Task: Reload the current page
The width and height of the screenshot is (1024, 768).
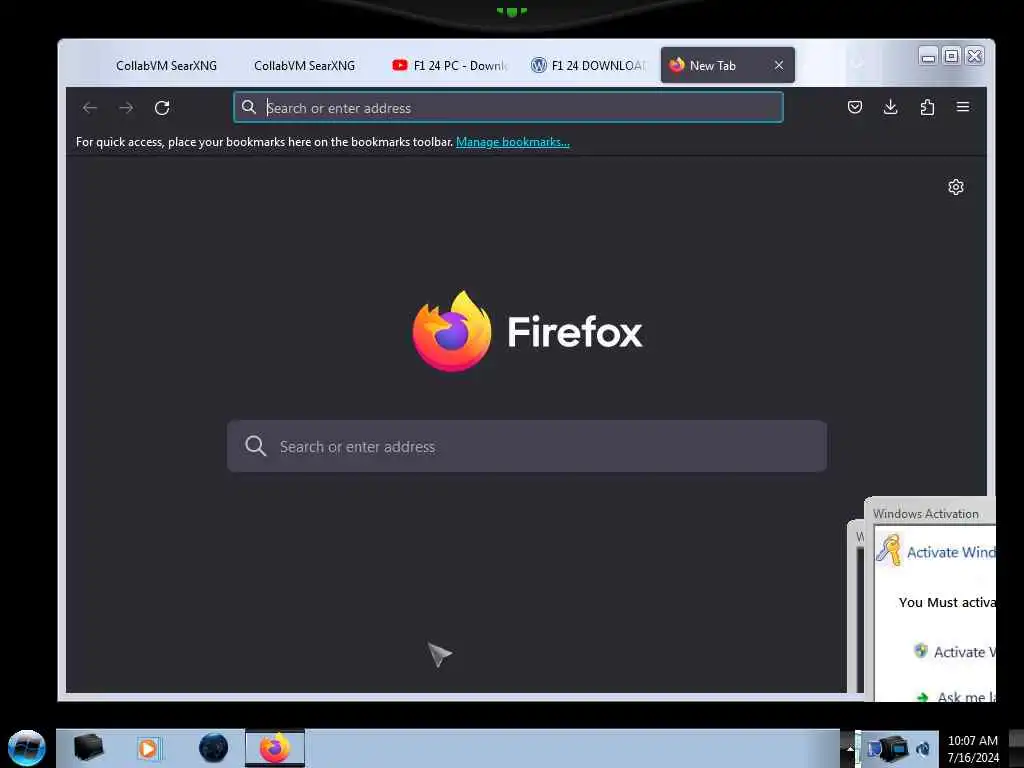Action: coord(162,108)
